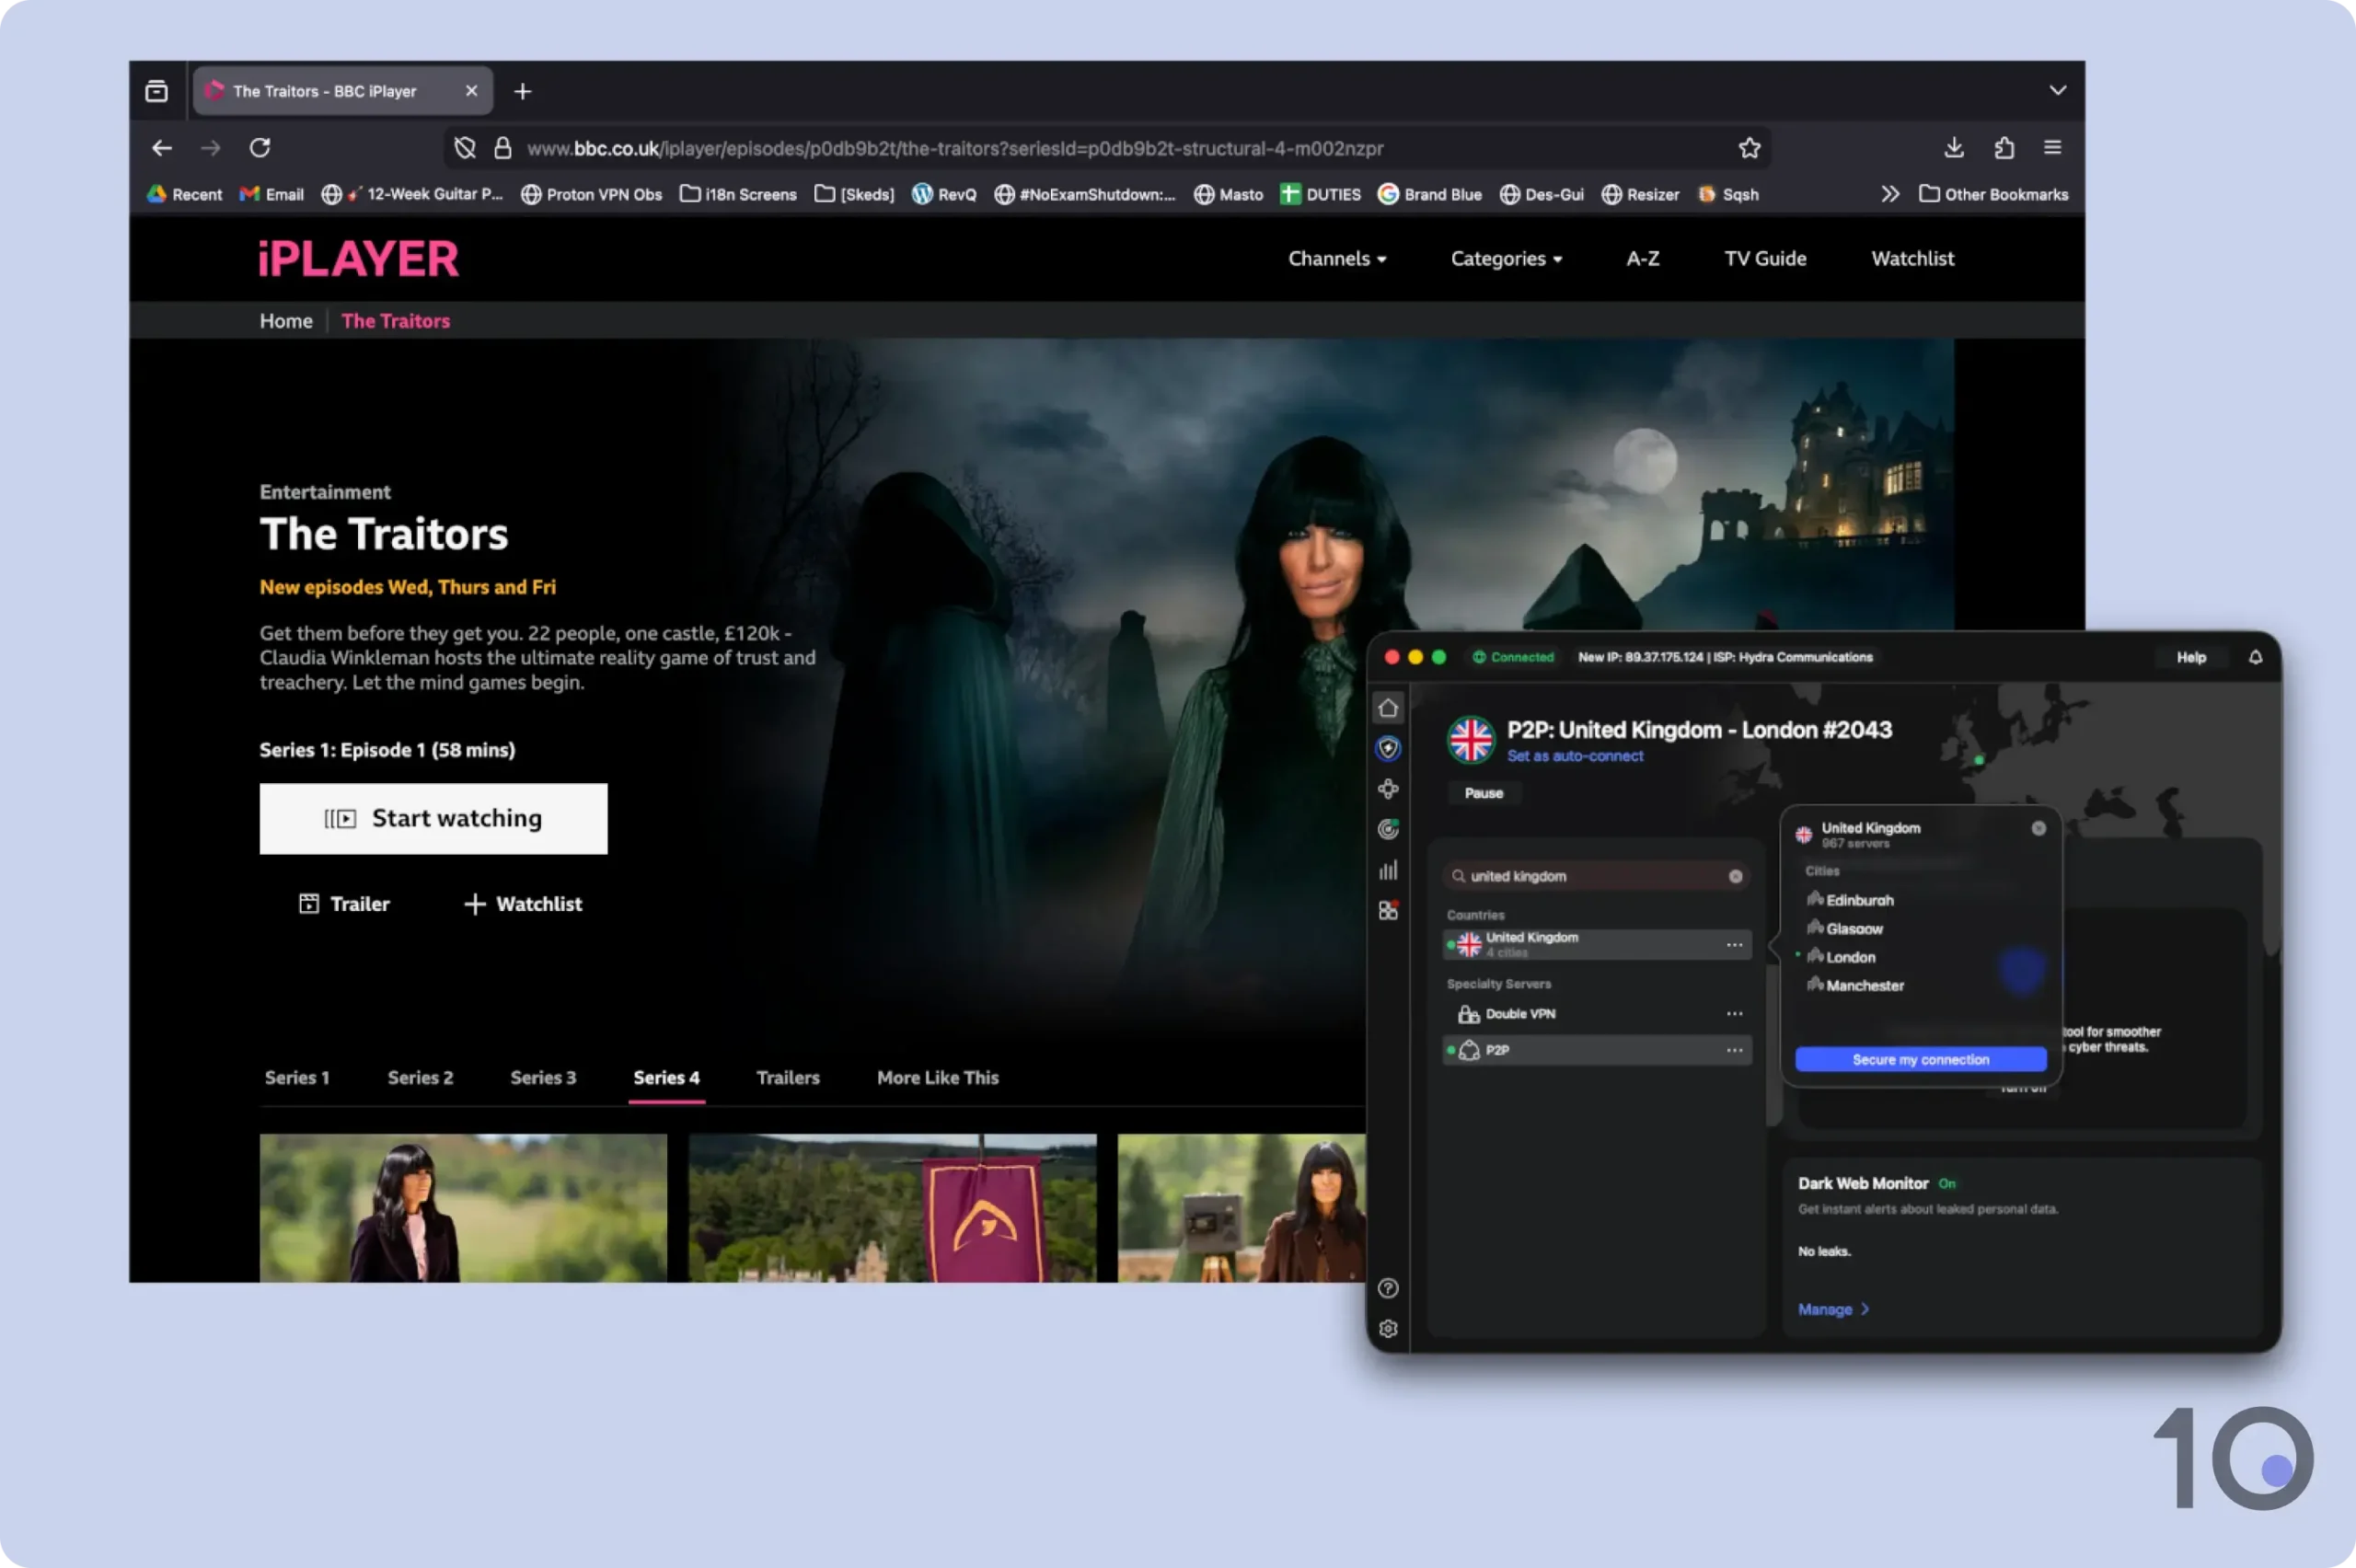Clear the united kingdom search field
The height and width of the screenshot is (1568, 2356).
(1737, 875)
